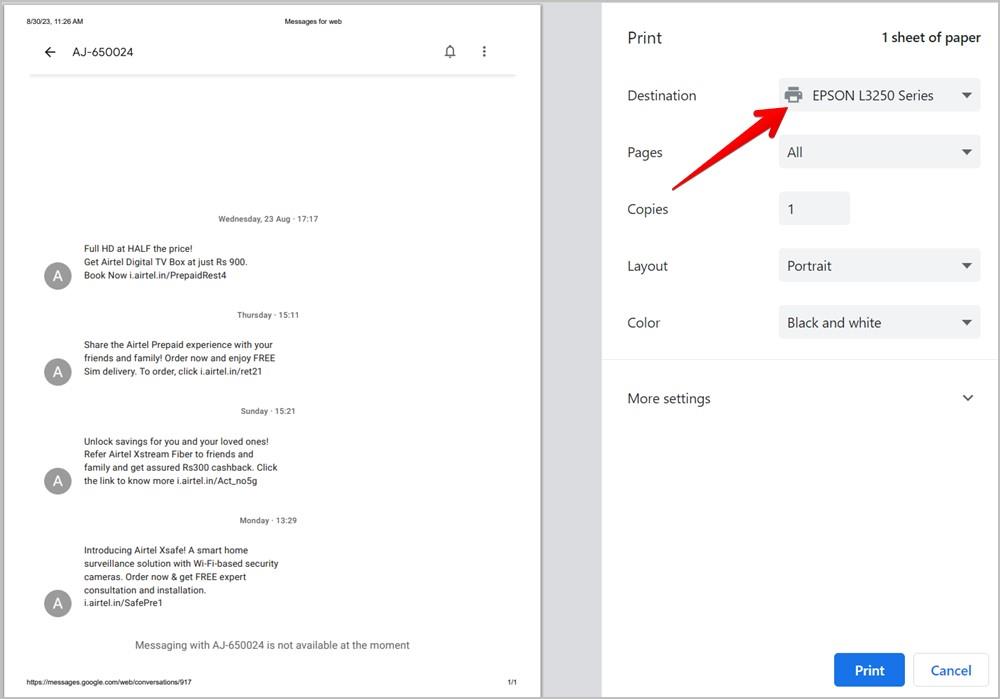The height and width of the screenshot is (699, 1000).
Task: Click the Full HD at HALF the price message
Action: click(x=166, y=262)
